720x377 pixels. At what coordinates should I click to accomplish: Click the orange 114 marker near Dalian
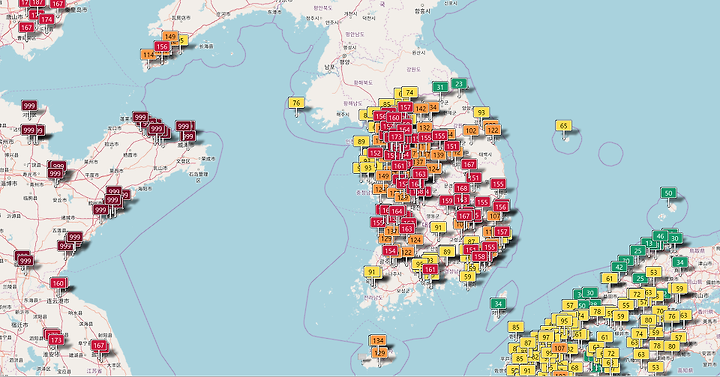pos(148,55)
